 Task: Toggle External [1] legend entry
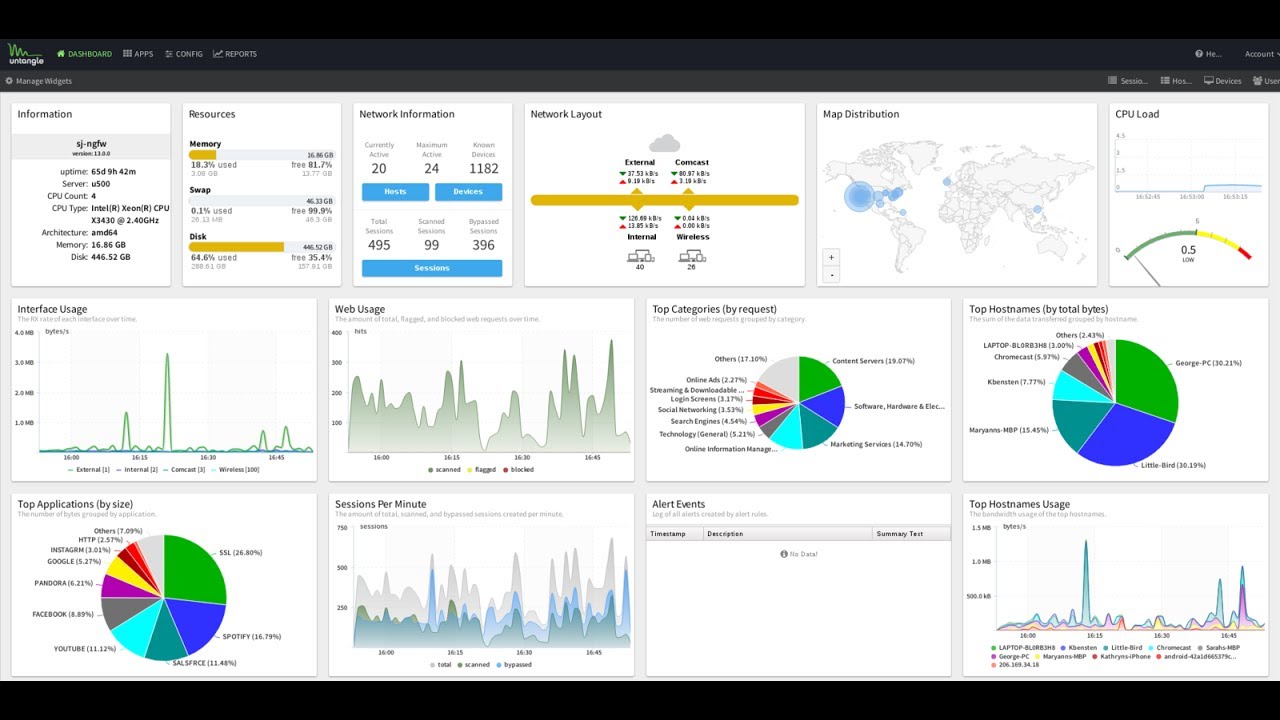[88, 469]
